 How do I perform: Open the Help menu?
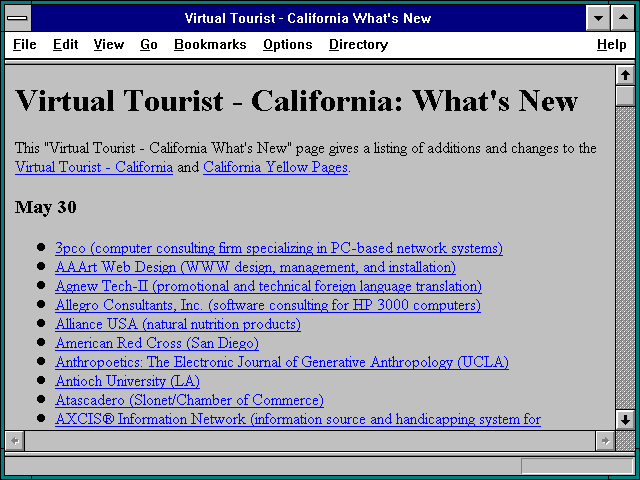coord(611,44)
